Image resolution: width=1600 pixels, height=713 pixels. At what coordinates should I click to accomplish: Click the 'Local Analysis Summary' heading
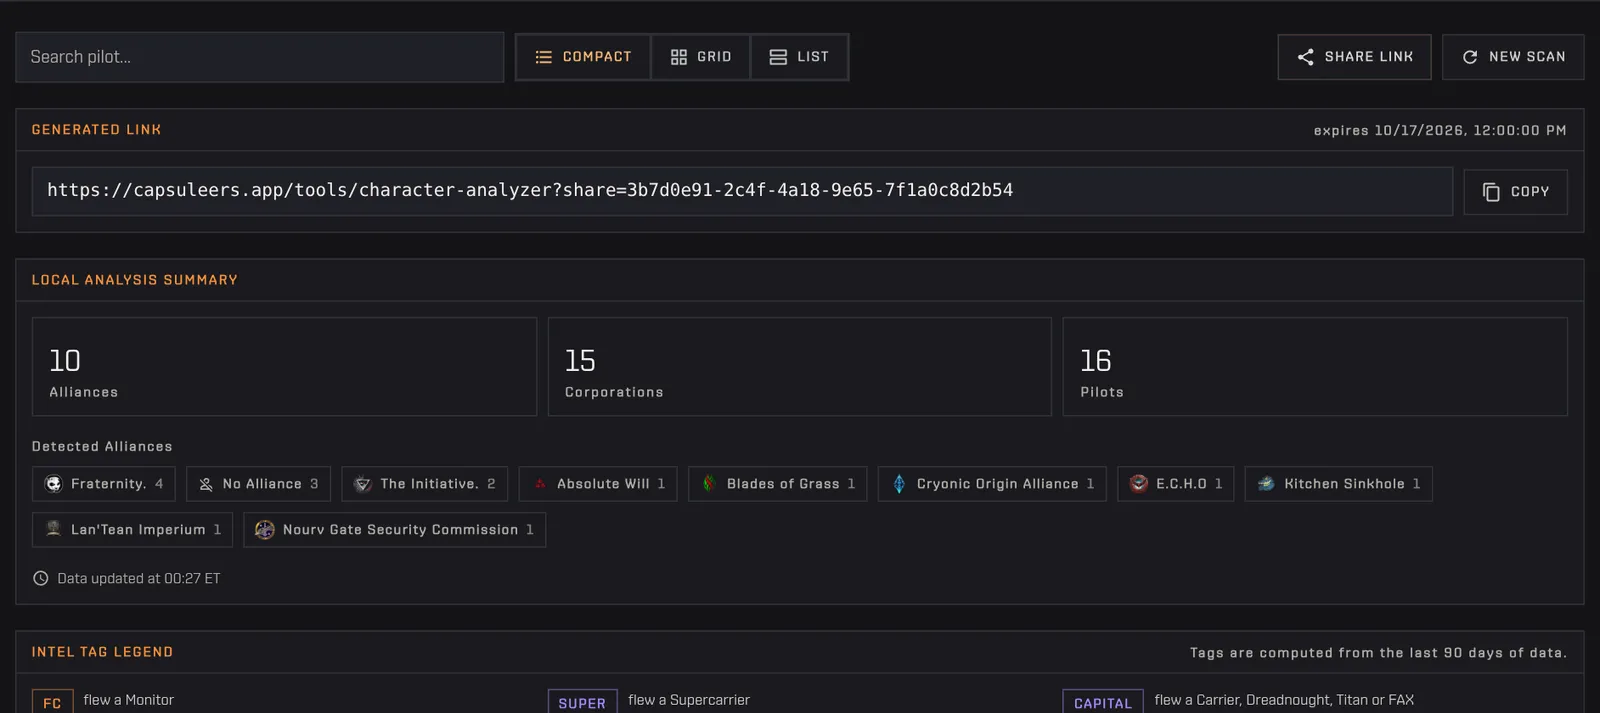coord(135,280)
